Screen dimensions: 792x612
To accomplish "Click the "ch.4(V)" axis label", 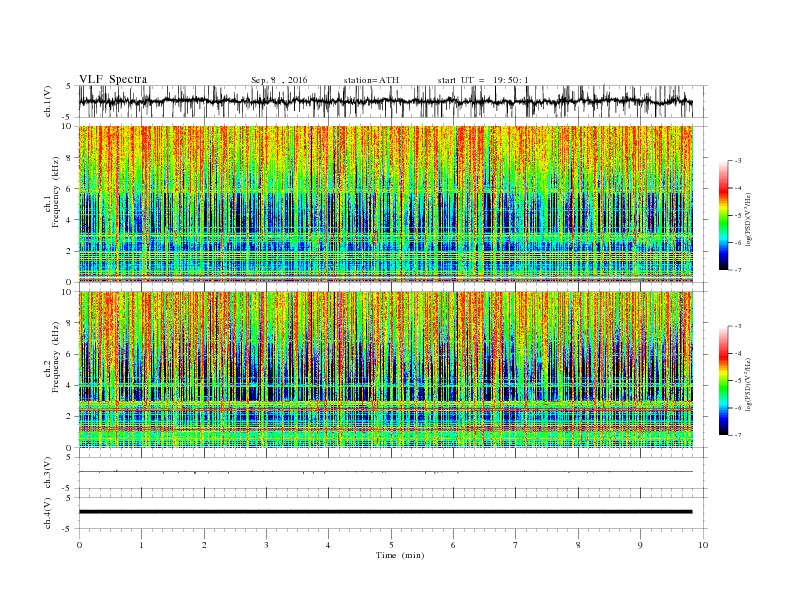I will pyautogui.click(x=48, y=513).
